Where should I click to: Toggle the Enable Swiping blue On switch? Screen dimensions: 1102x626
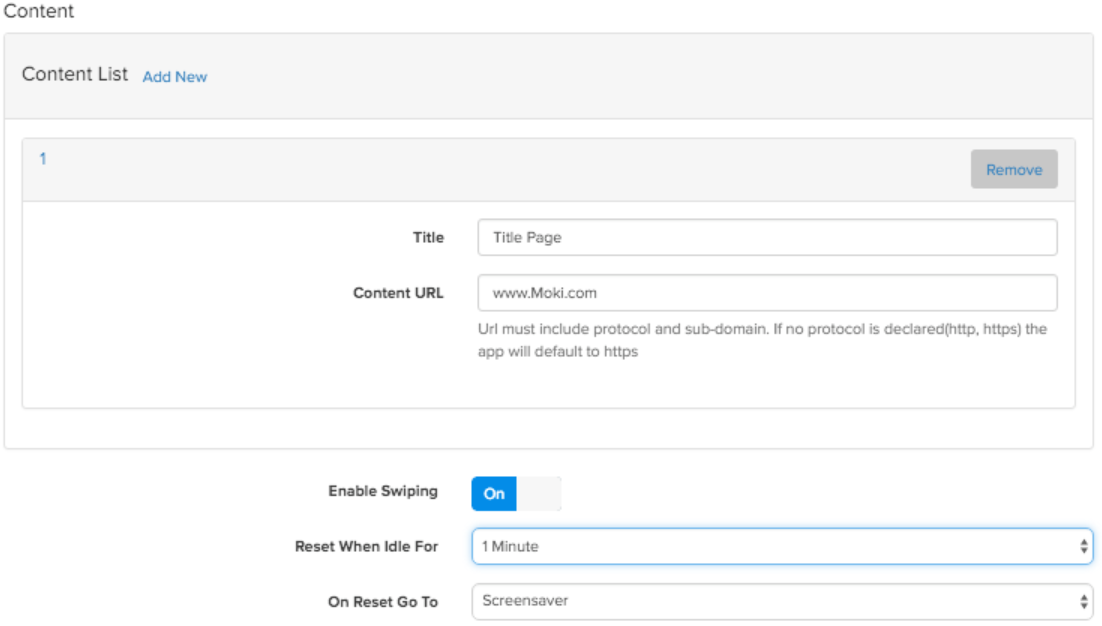(x=494, y=493)
